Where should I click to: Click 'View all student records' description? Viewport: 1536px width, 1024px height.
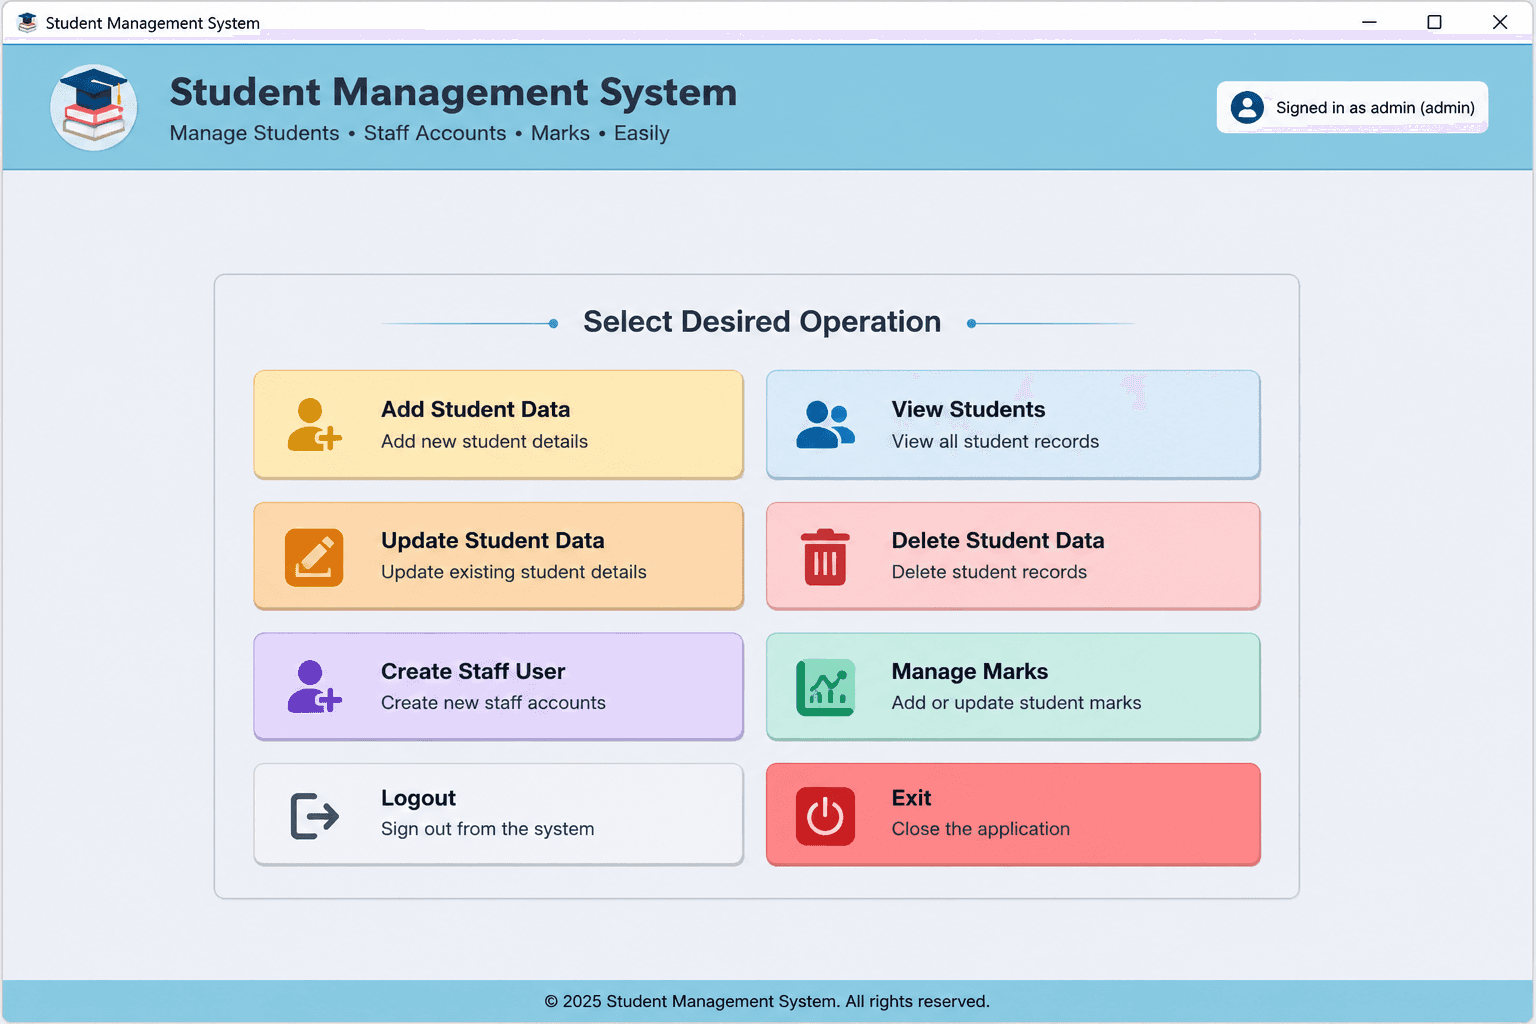pos(995,441)
